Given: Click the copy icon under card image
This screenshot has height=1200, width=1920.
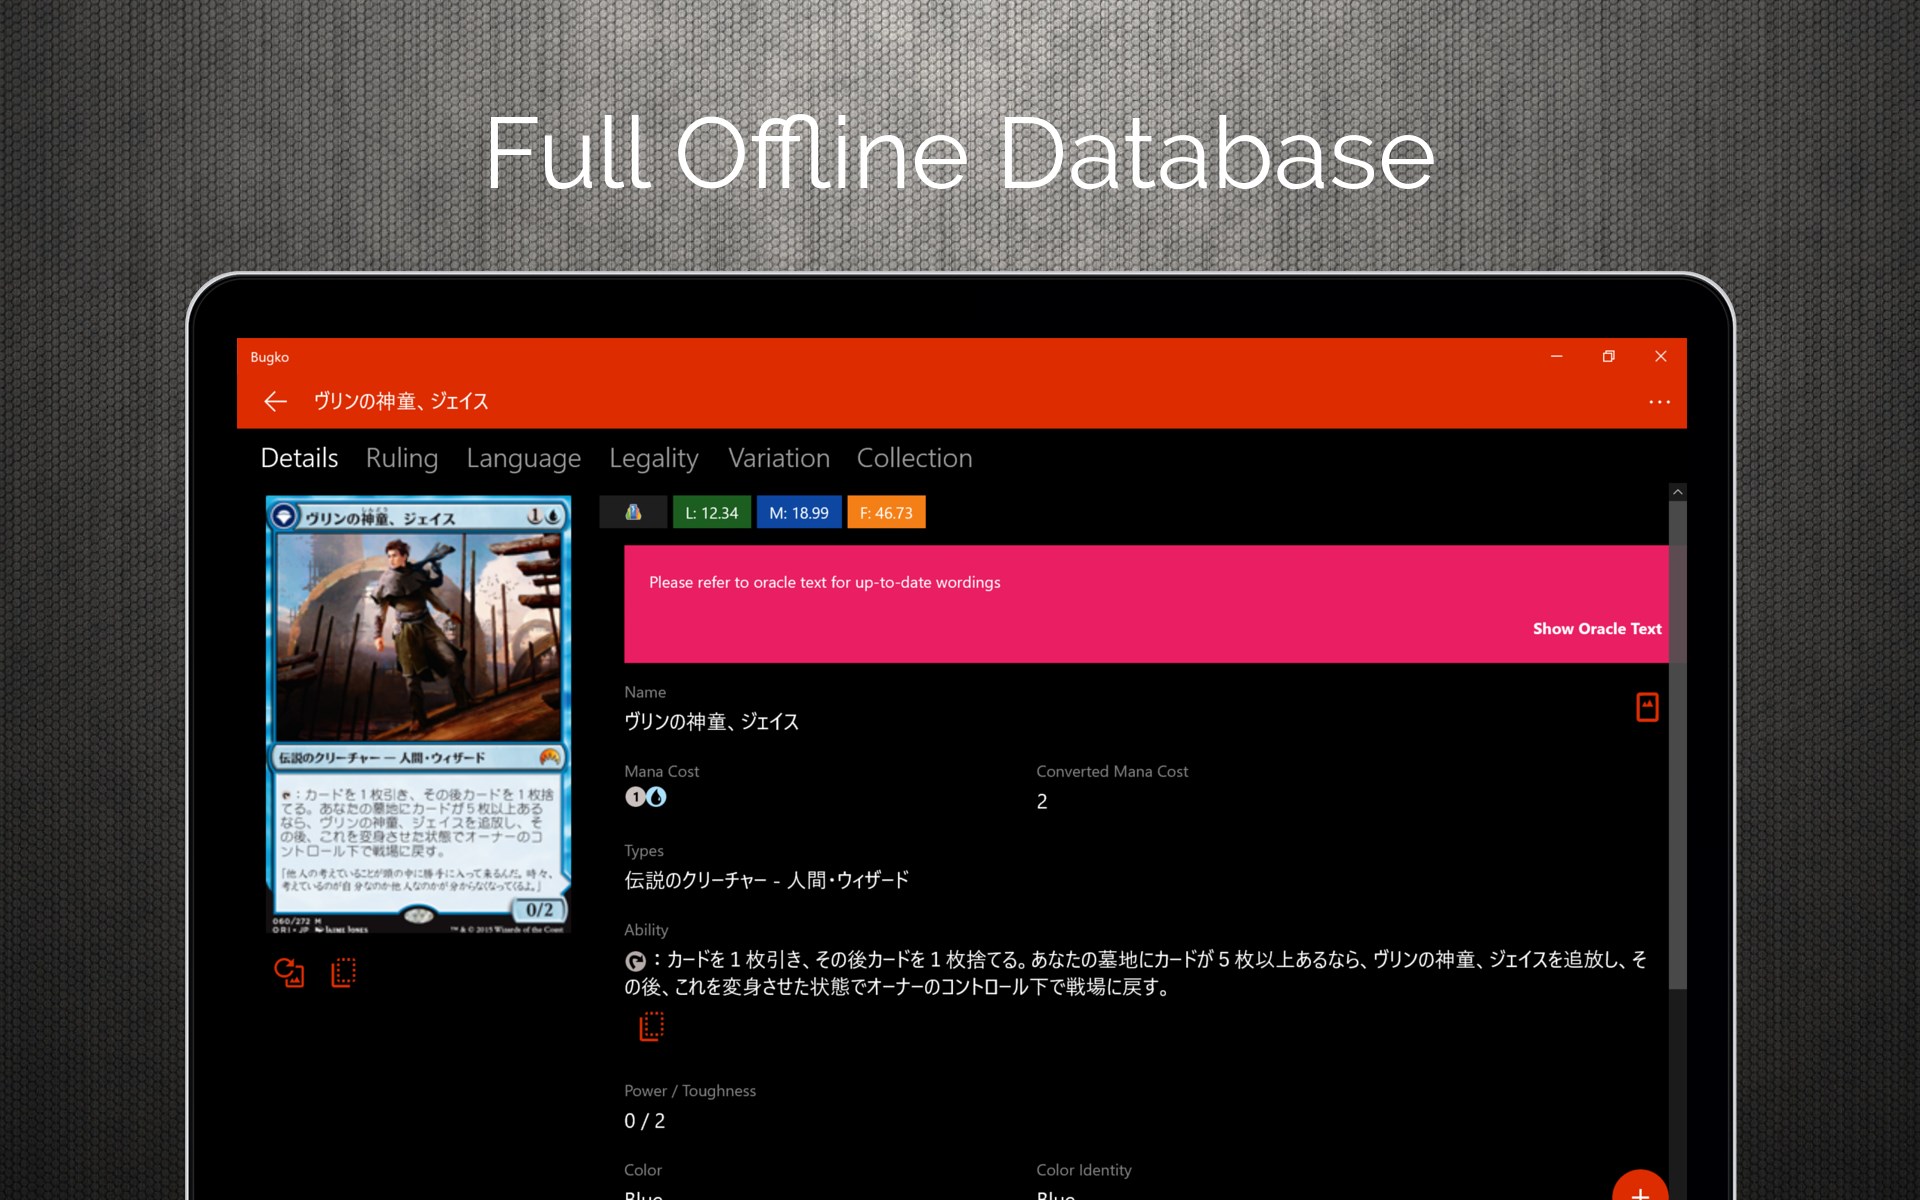Looking at the screenshot, I should (343, 972).
